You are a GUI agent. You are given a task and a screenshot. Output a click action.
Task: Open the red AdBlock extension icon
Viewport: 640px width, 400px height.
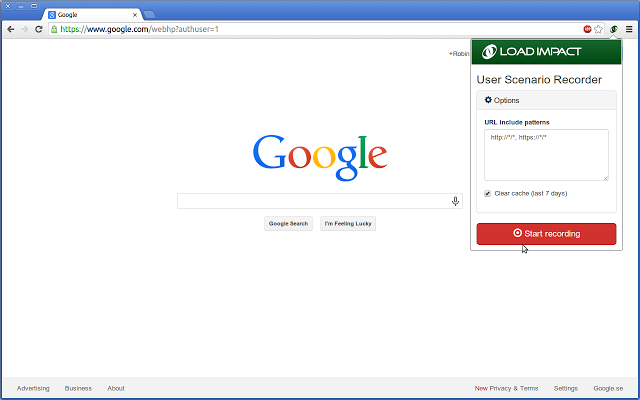coord(587,29)
